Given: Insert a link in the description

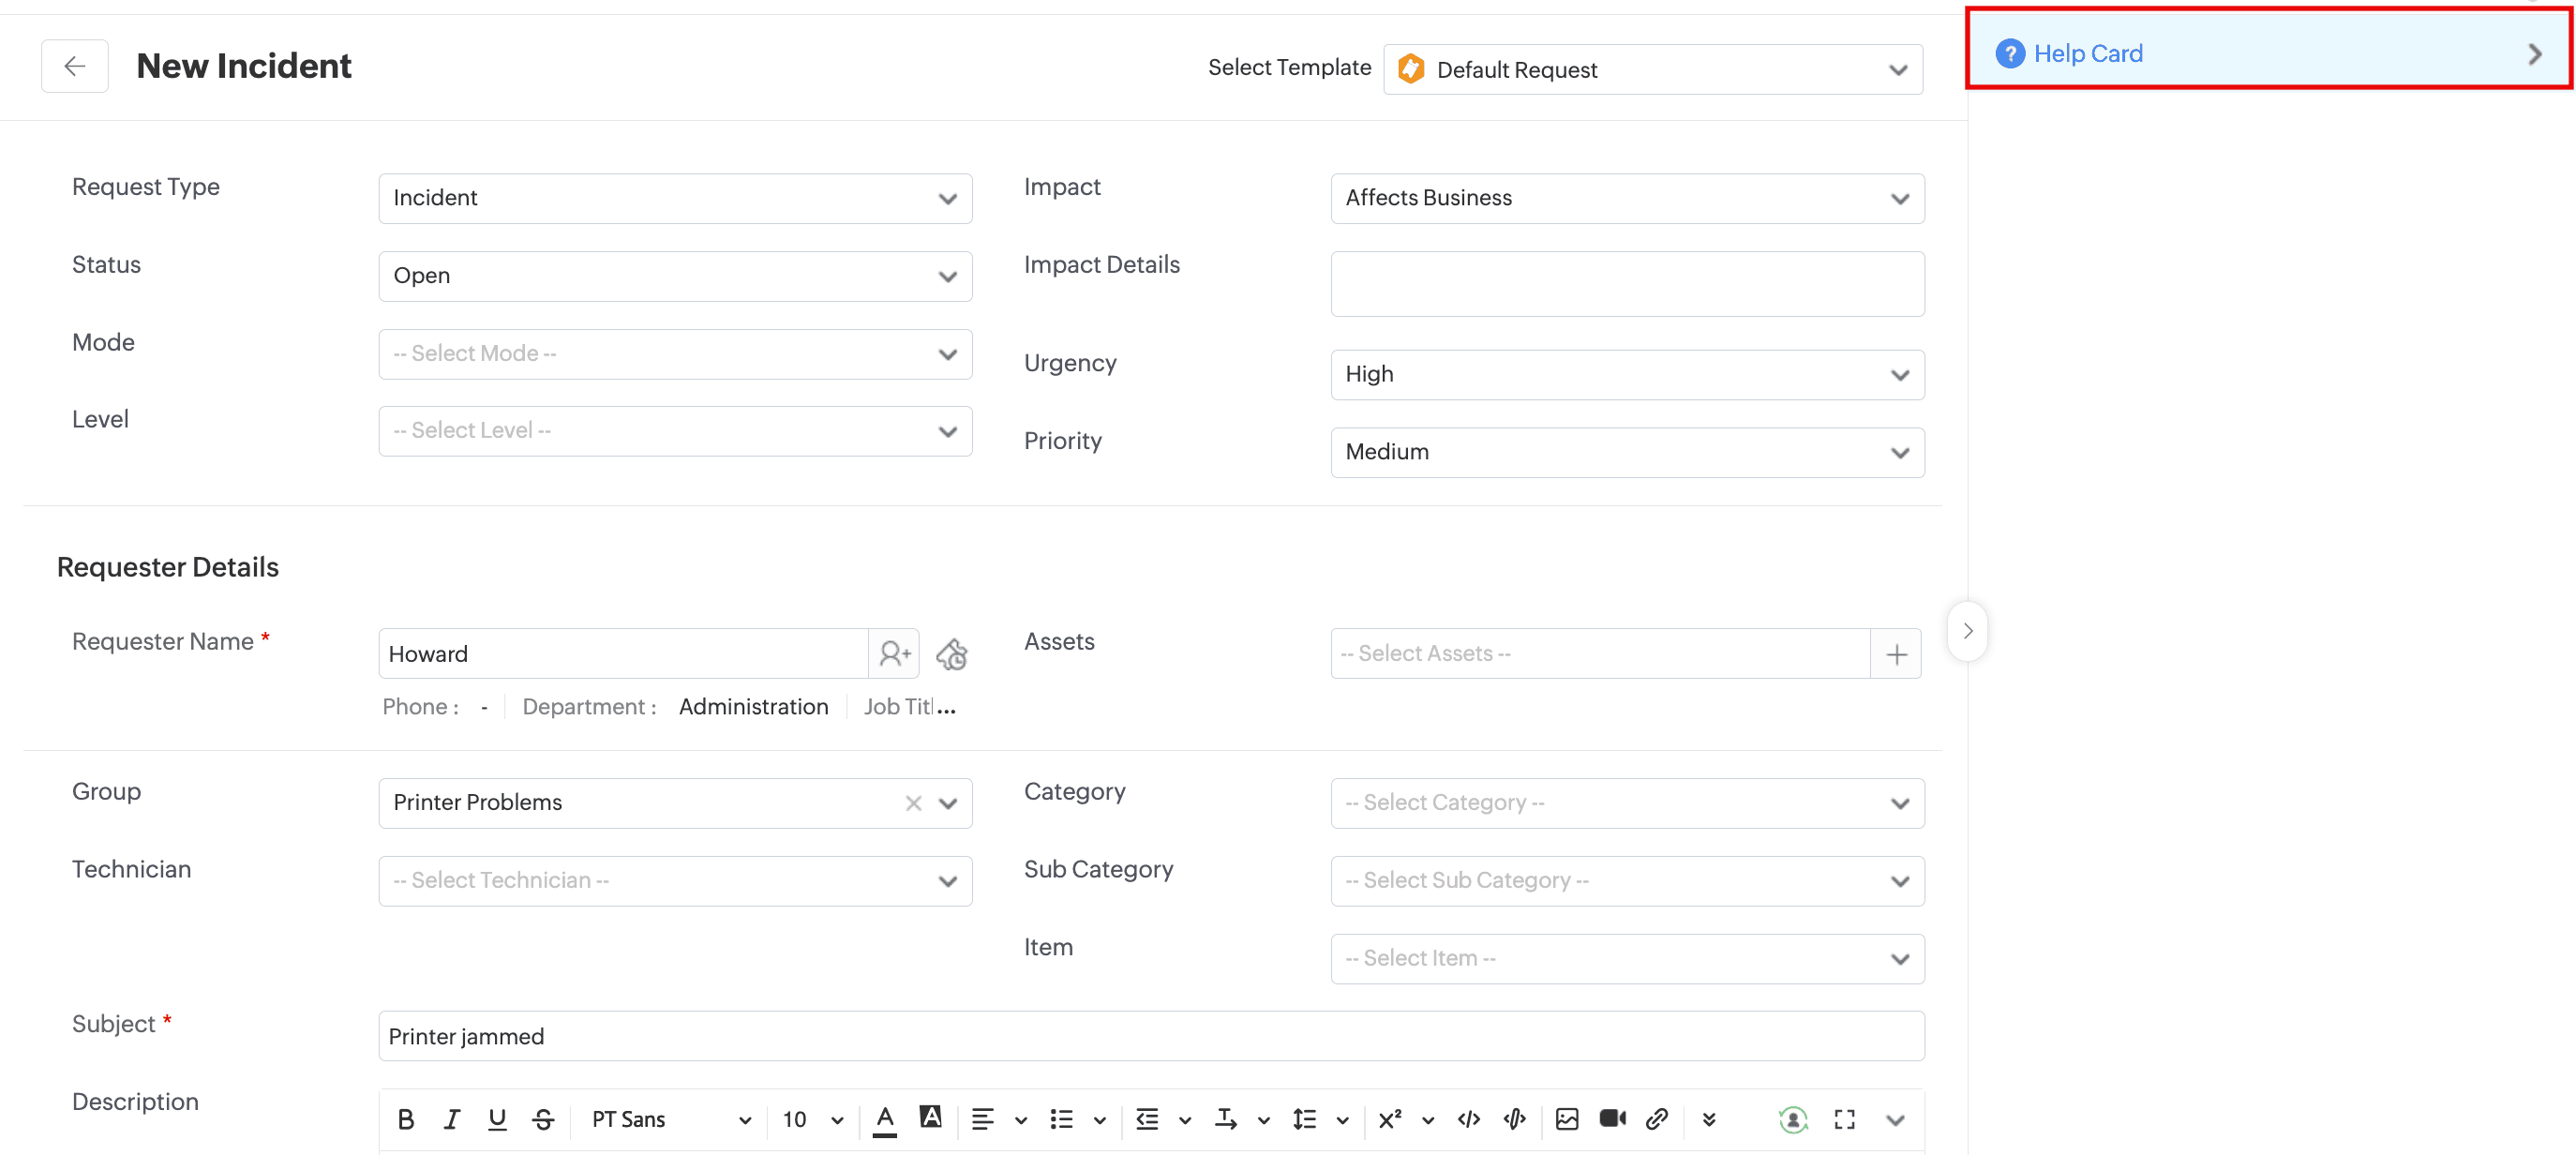Looking at the screenshot, I should click(1657, 1119).
